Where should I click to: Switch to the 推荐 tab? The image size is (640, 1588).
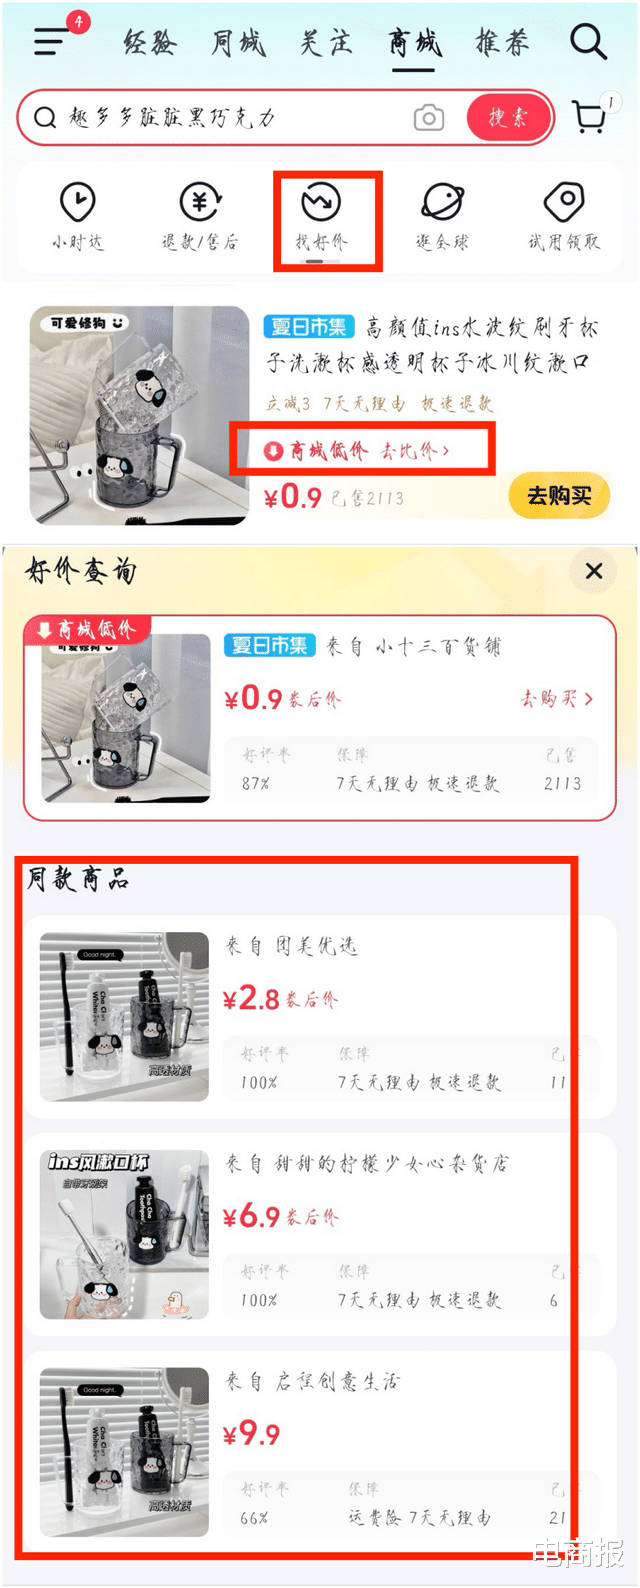[x=501, y=42]
